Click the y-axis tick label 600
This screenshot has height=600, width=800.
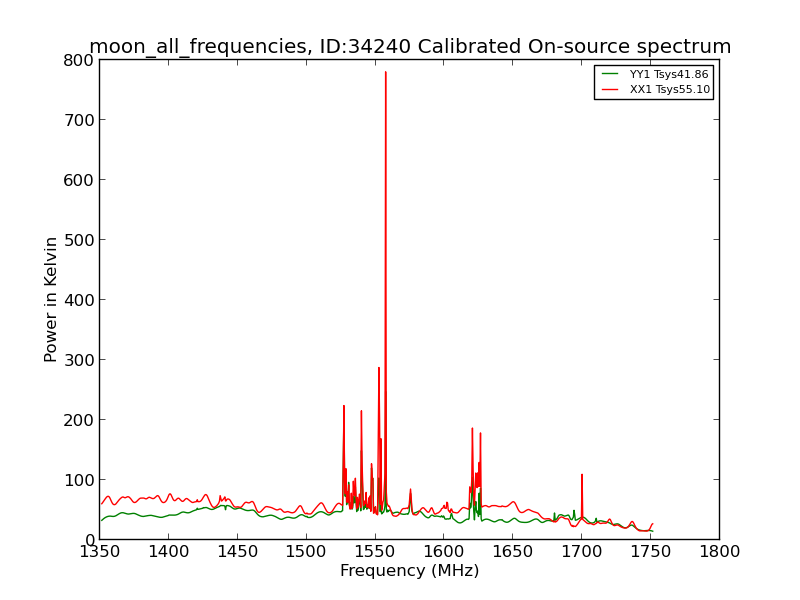coord(79,180)
